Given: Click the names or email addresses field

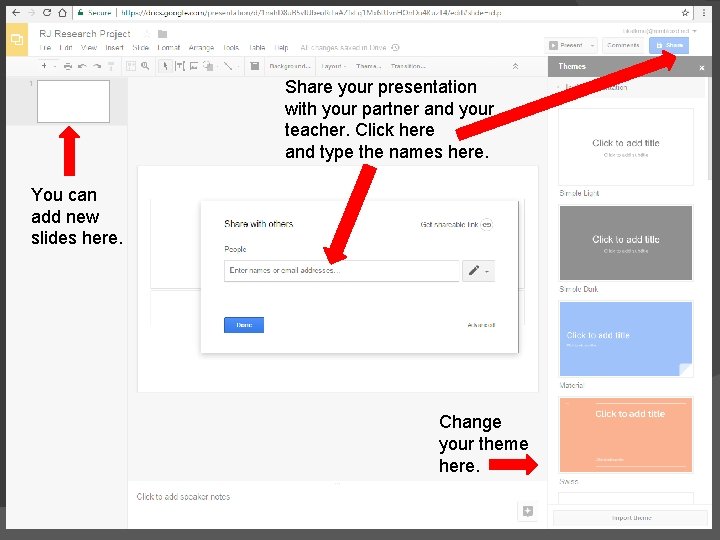Looking at the screenshot, I should [x=342, y=270].
